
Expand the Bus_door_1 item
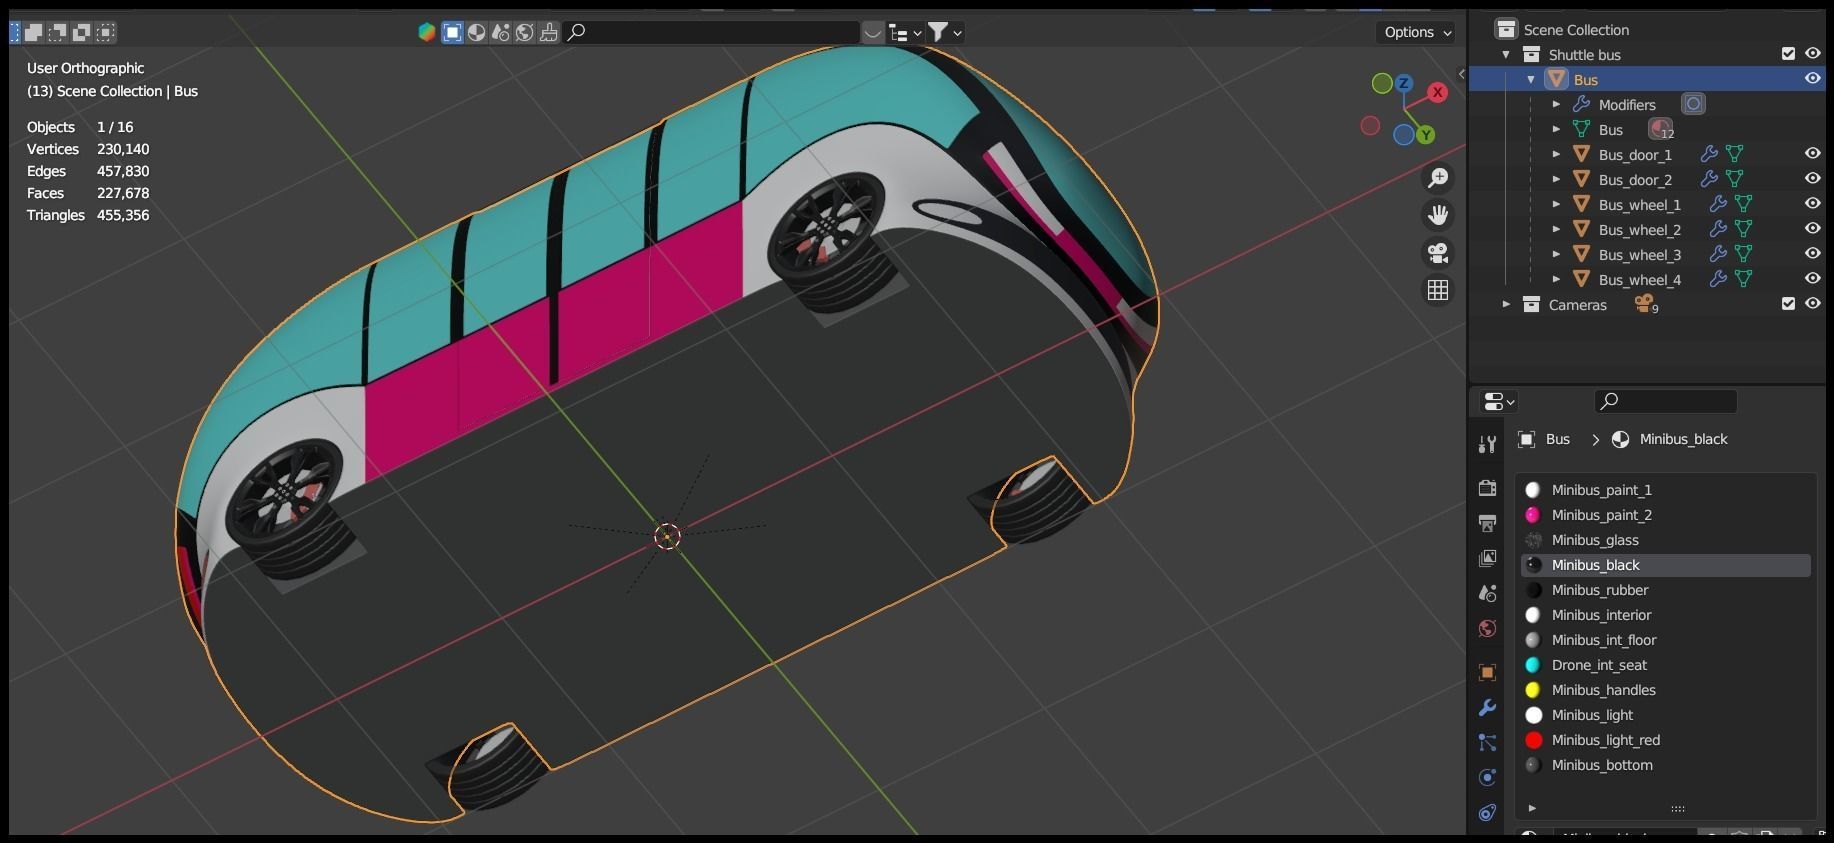pos(1556,154)
